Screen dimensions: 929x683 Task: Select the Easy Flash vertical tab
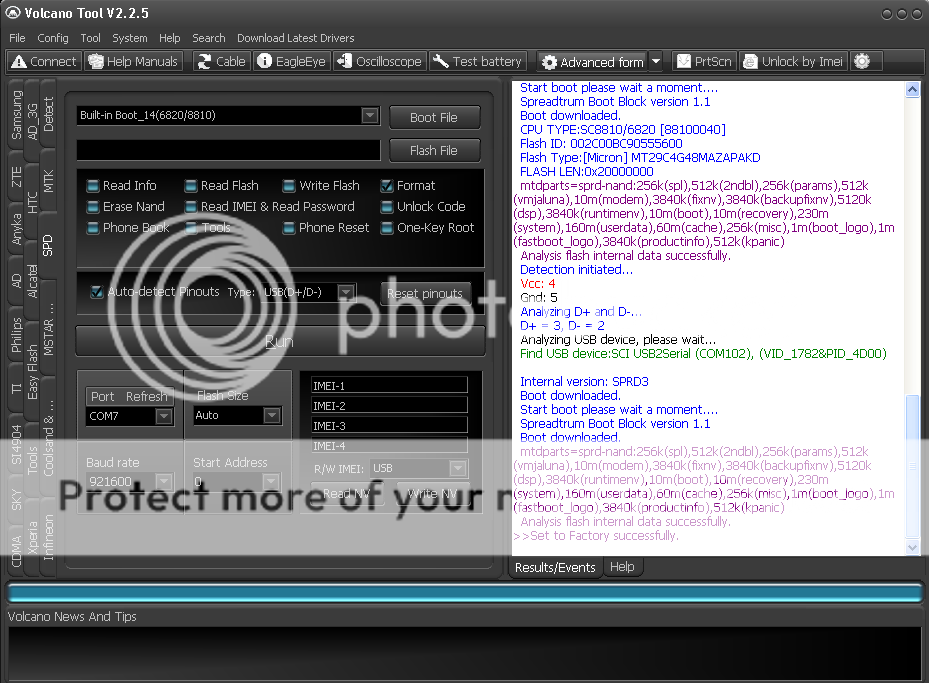[32, 372]
